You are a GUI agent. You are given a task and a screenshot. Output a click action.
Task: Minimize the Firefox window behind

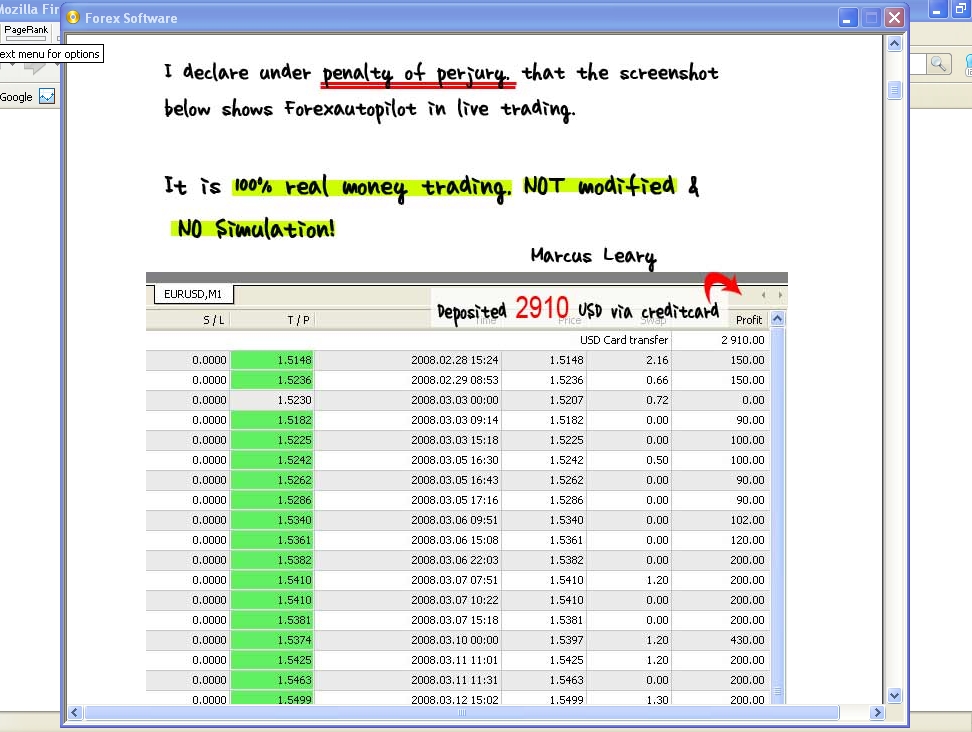tap(937, 10)
